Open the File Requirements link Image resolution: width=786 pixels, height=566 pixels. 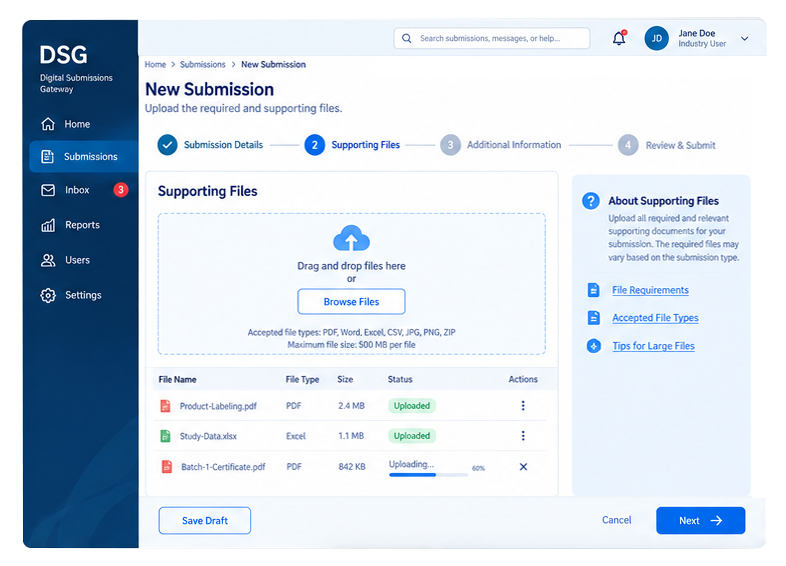(x=650, y=290)
